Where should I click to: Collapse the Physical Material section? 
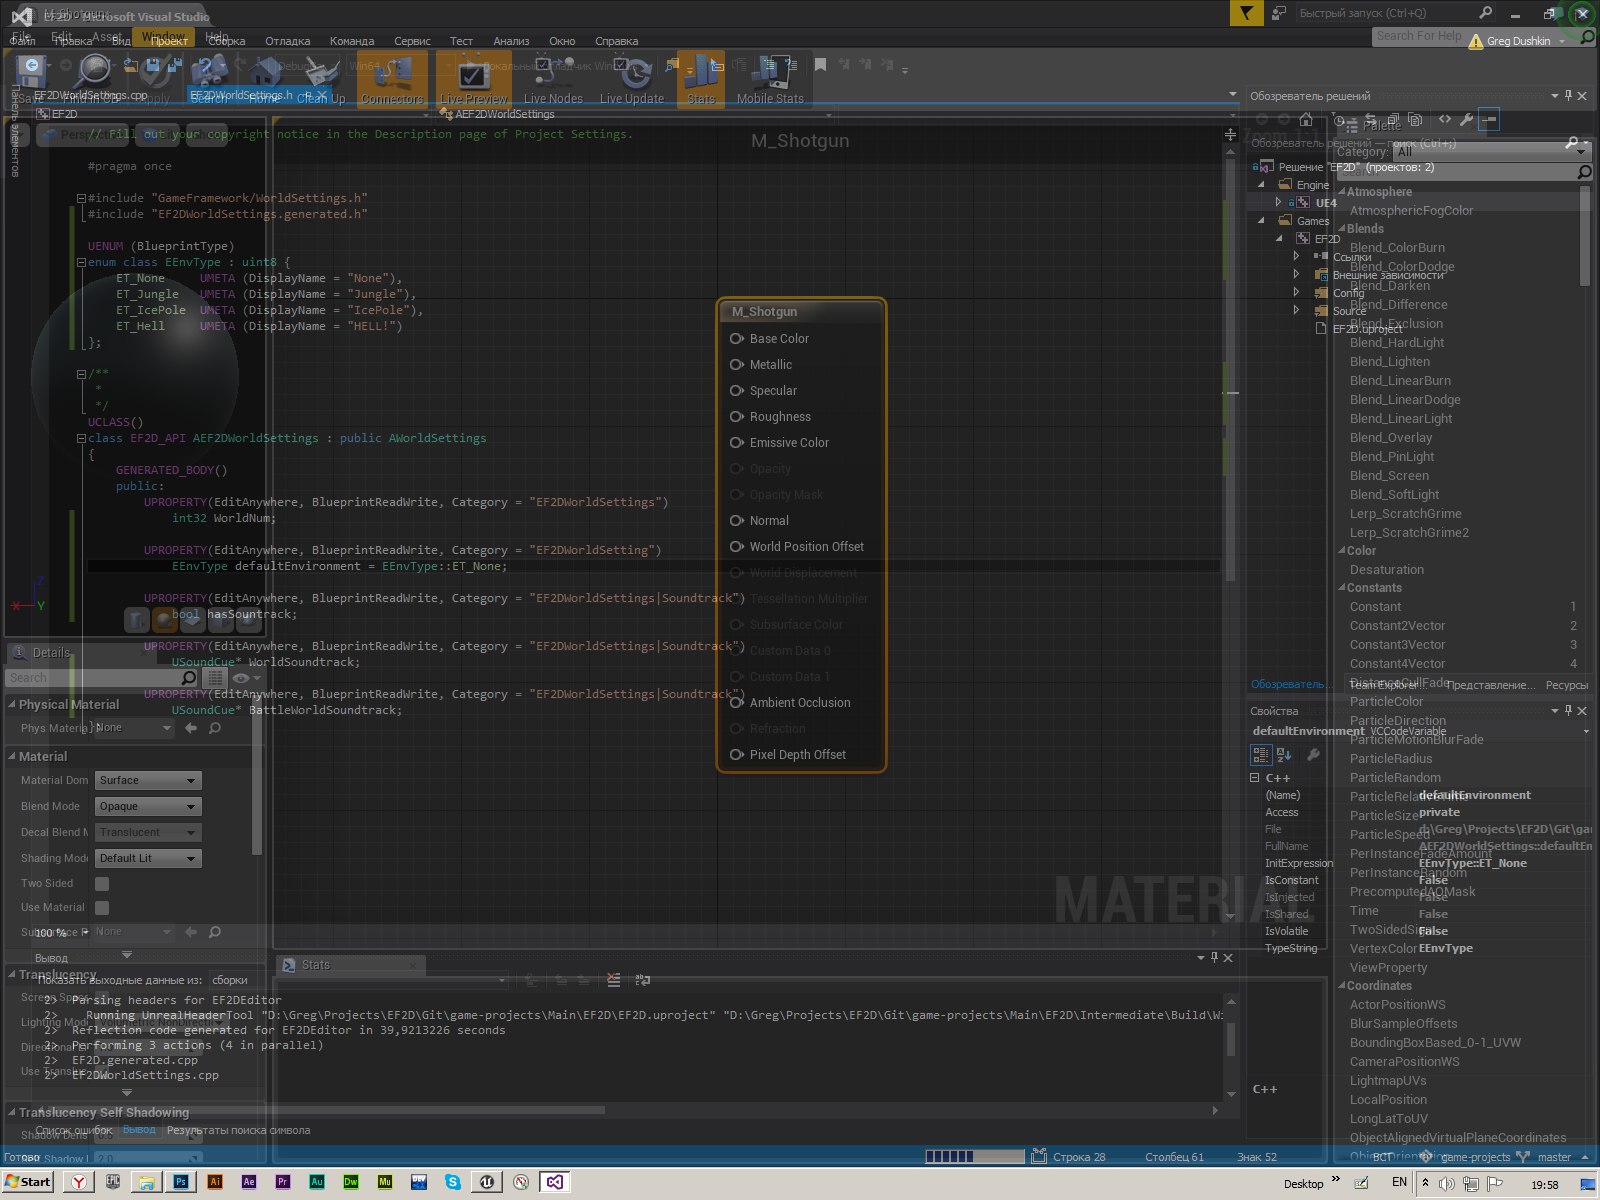click(x=12, y=705)
